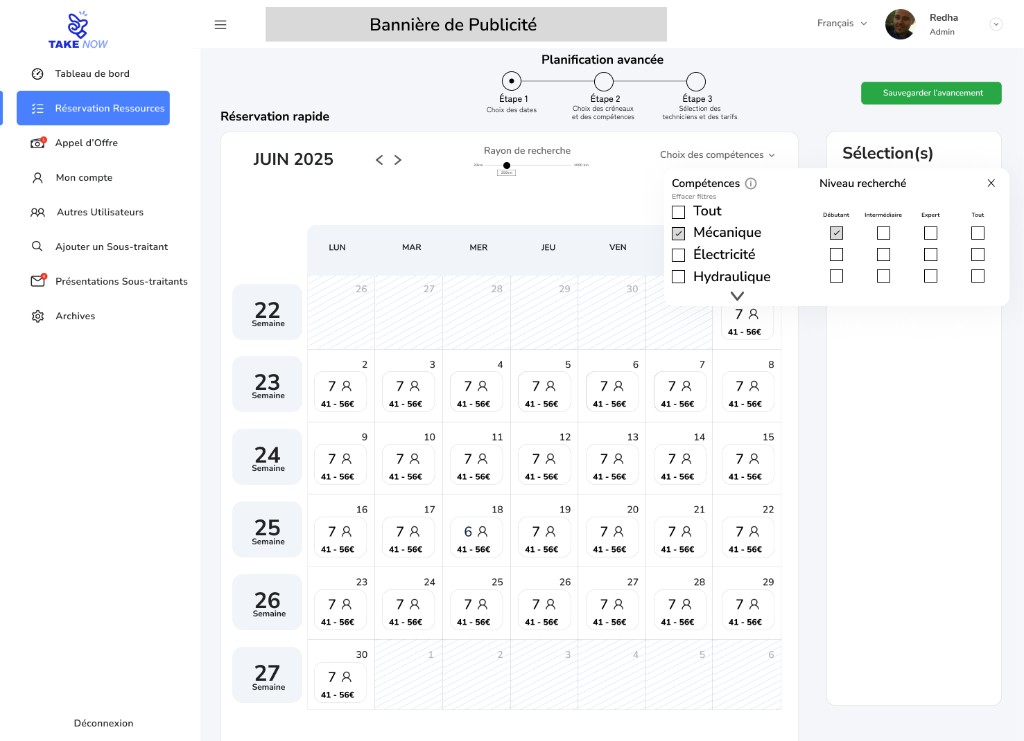
Task: Expand more competences with down chevron
Action: [738, 296]
